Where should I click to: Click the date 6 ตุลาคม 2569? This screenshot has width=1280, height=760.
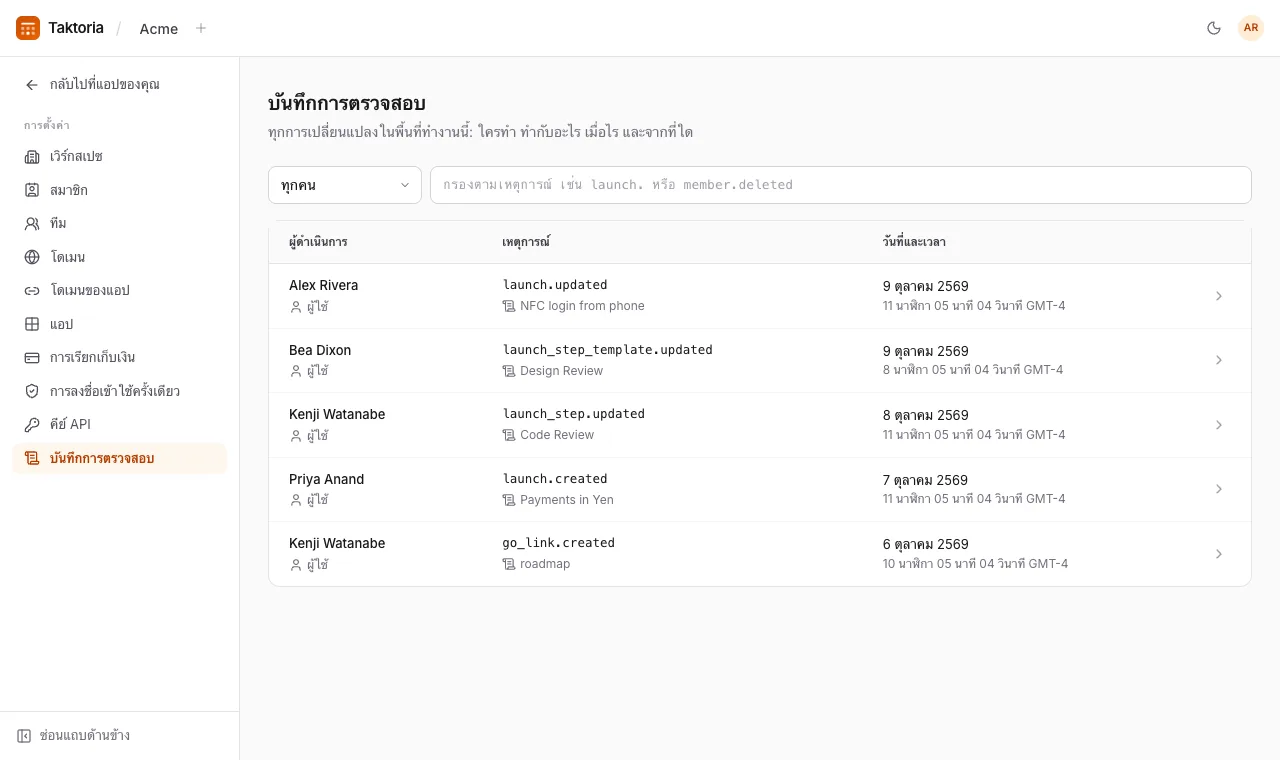[x=926, y=544]
